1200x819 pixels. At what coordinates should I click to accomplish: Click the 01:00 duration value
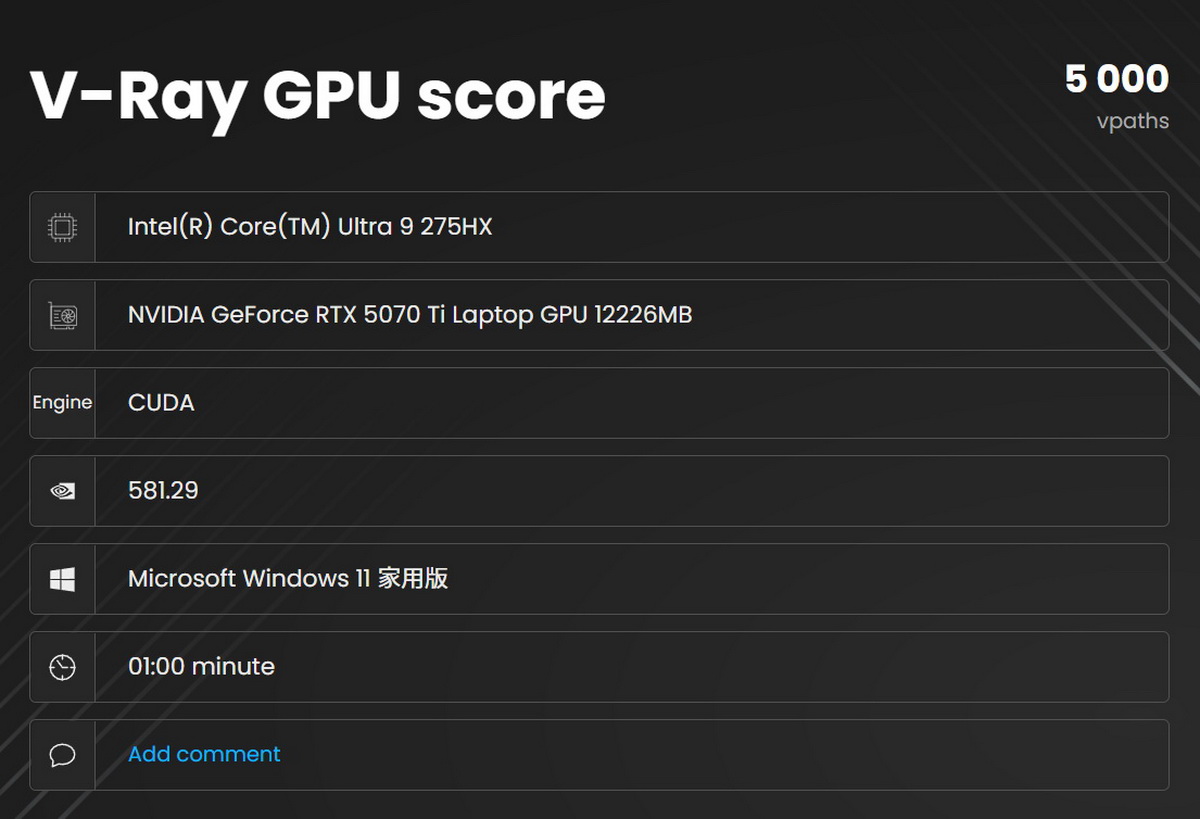[156, 667]
